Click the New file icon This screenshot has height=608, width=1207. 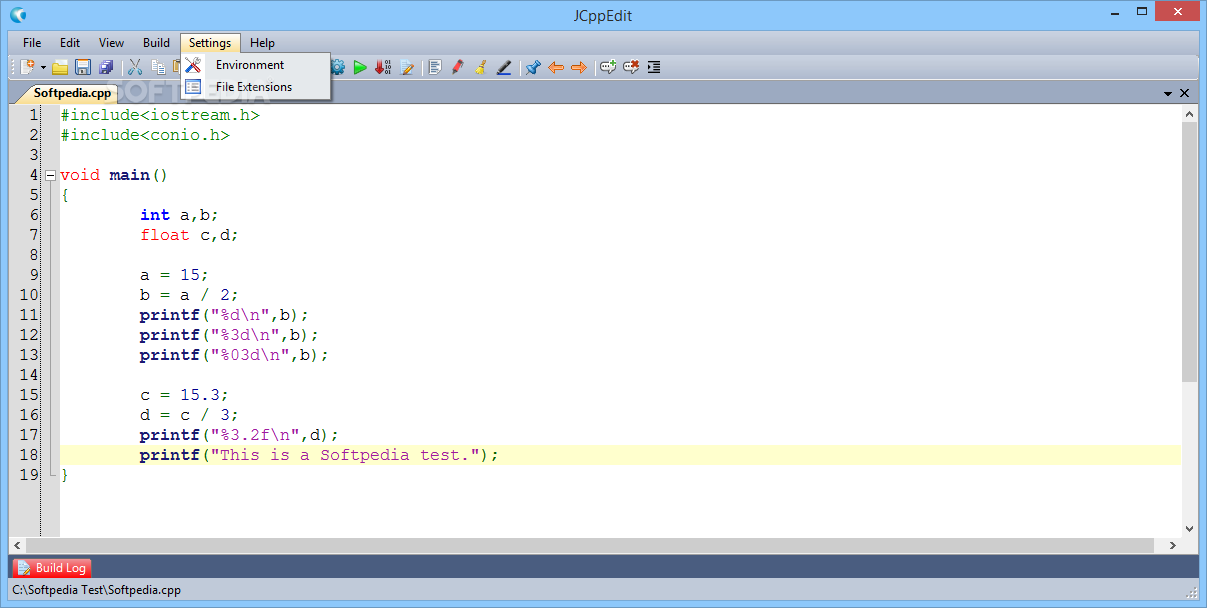(28, 67)
